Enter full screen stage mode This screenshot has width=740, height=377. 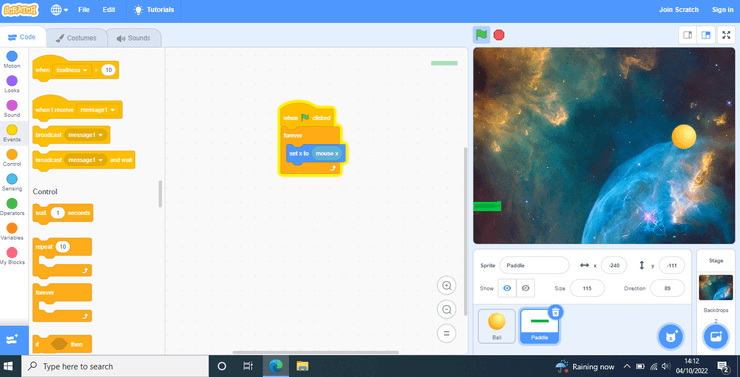tap(726, 35)
